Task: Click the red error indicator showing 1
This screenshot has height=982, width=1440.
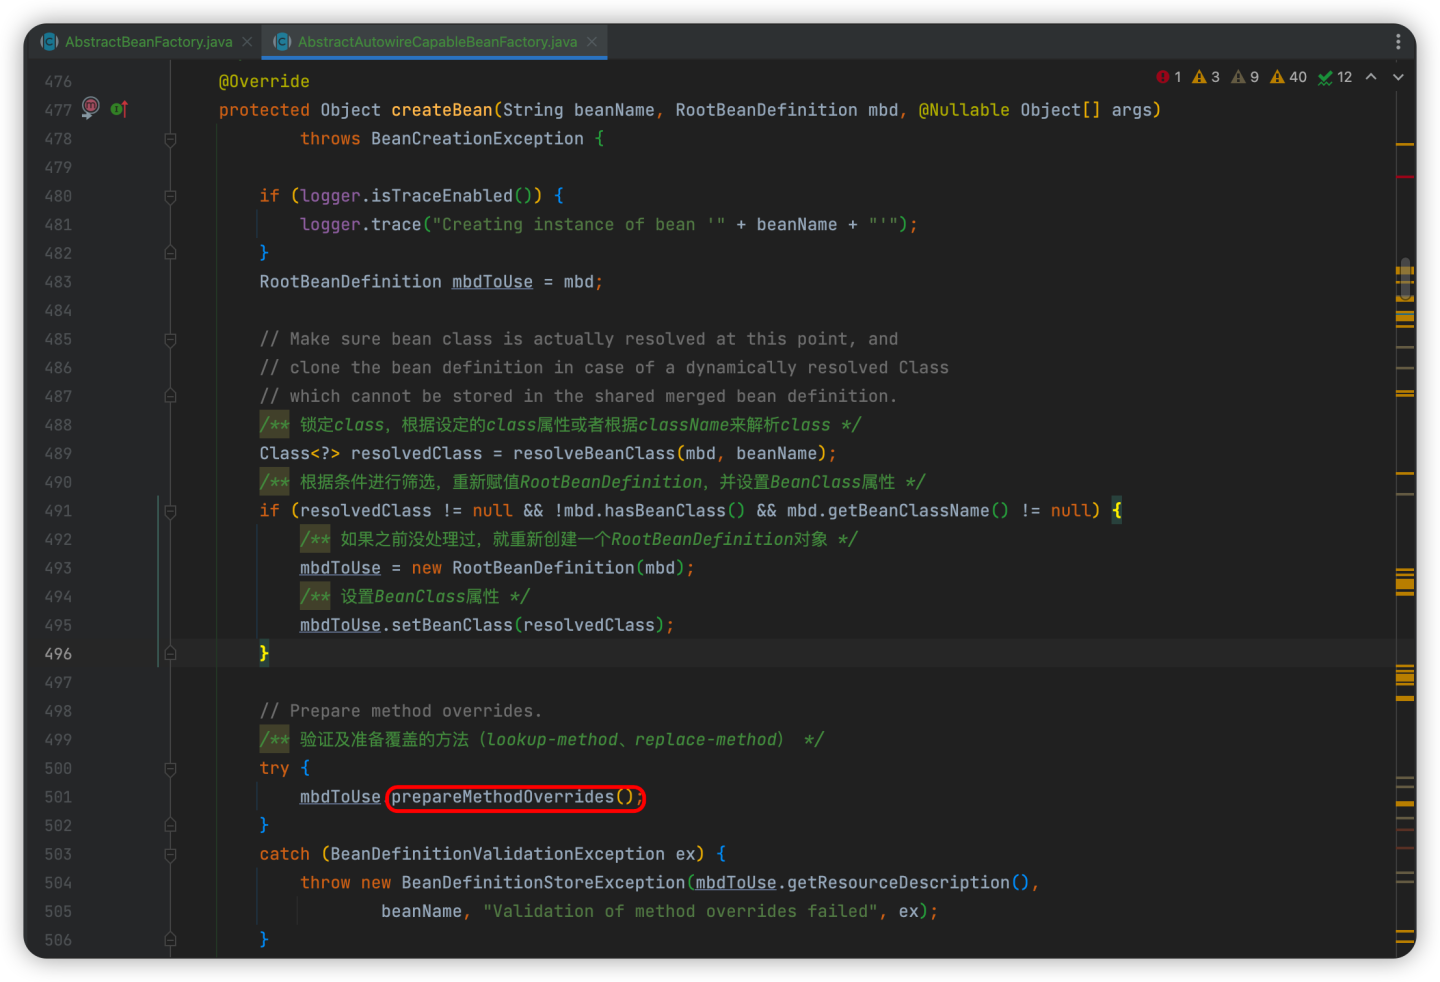Action: pyautogui.click(x=1168, y=77)
